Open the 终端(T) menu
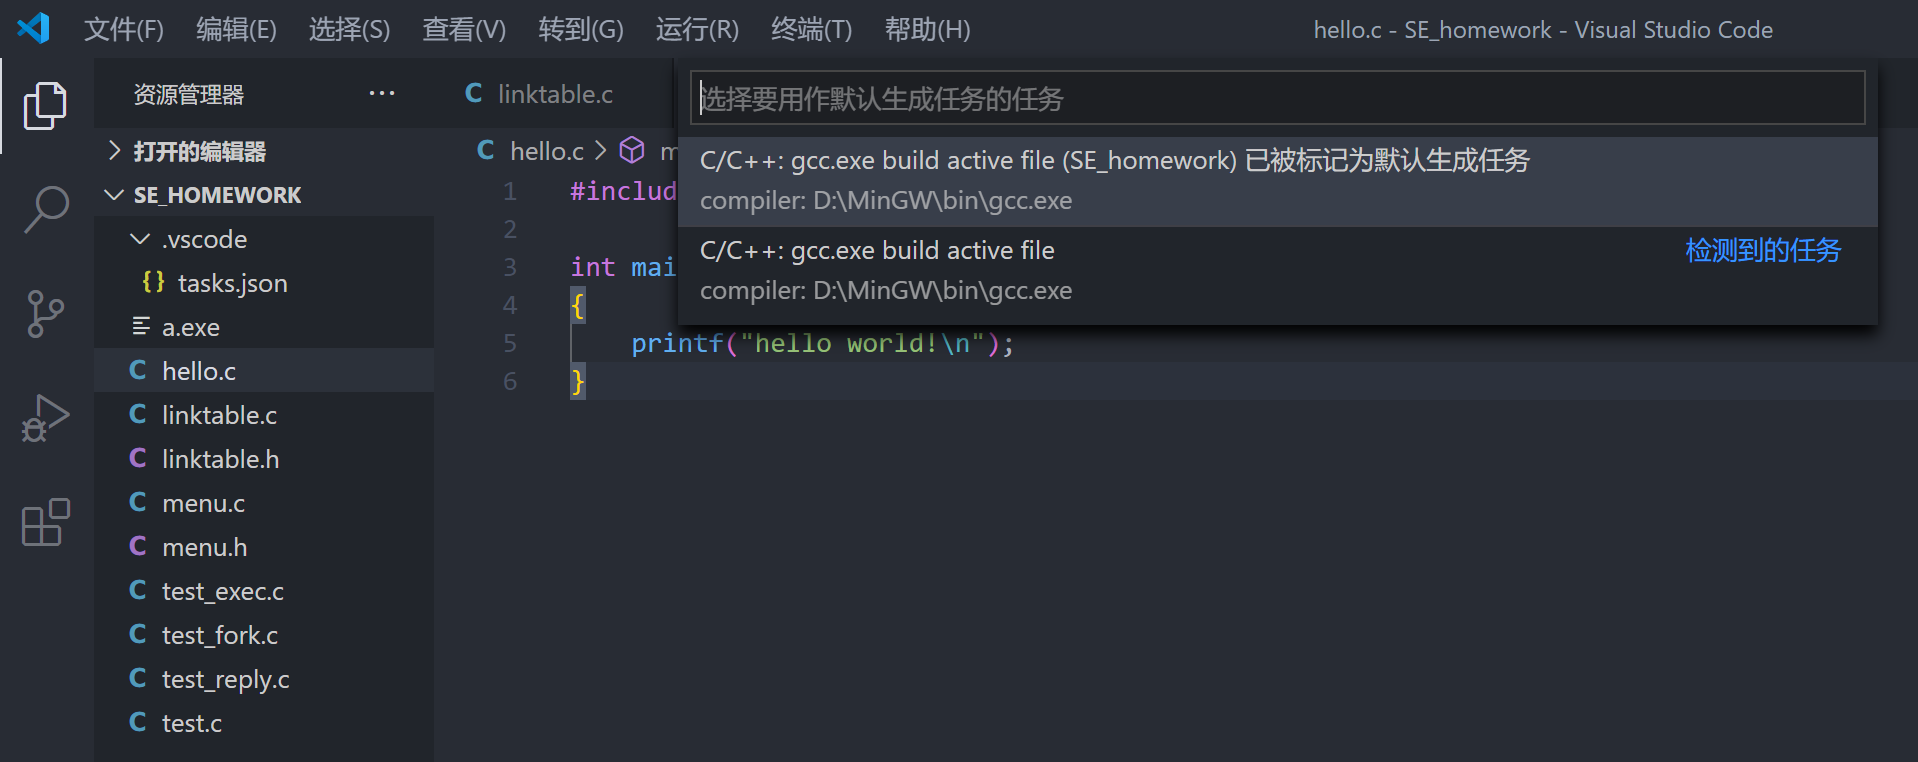1918x762 pixels. (811, 30)
